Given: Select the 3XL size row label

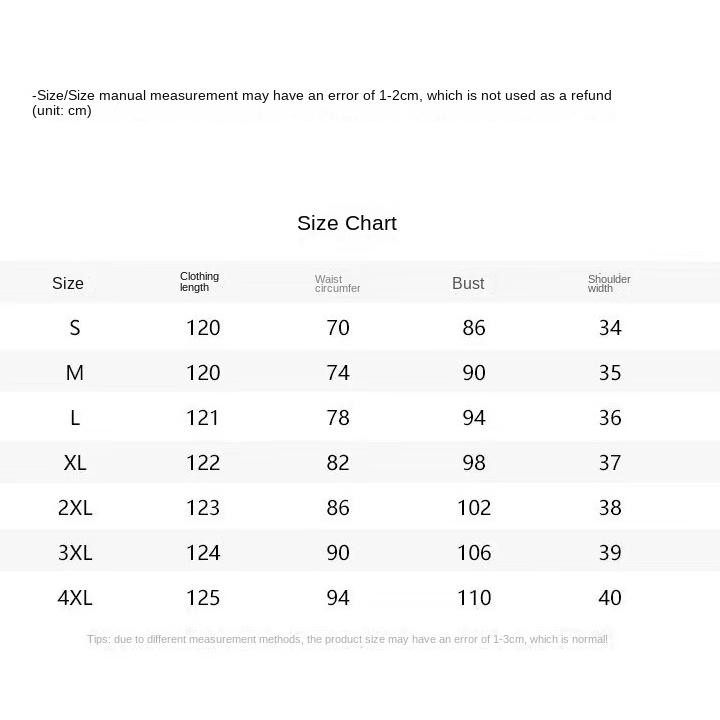Looking at the screenshot, I should click(75, 552).
